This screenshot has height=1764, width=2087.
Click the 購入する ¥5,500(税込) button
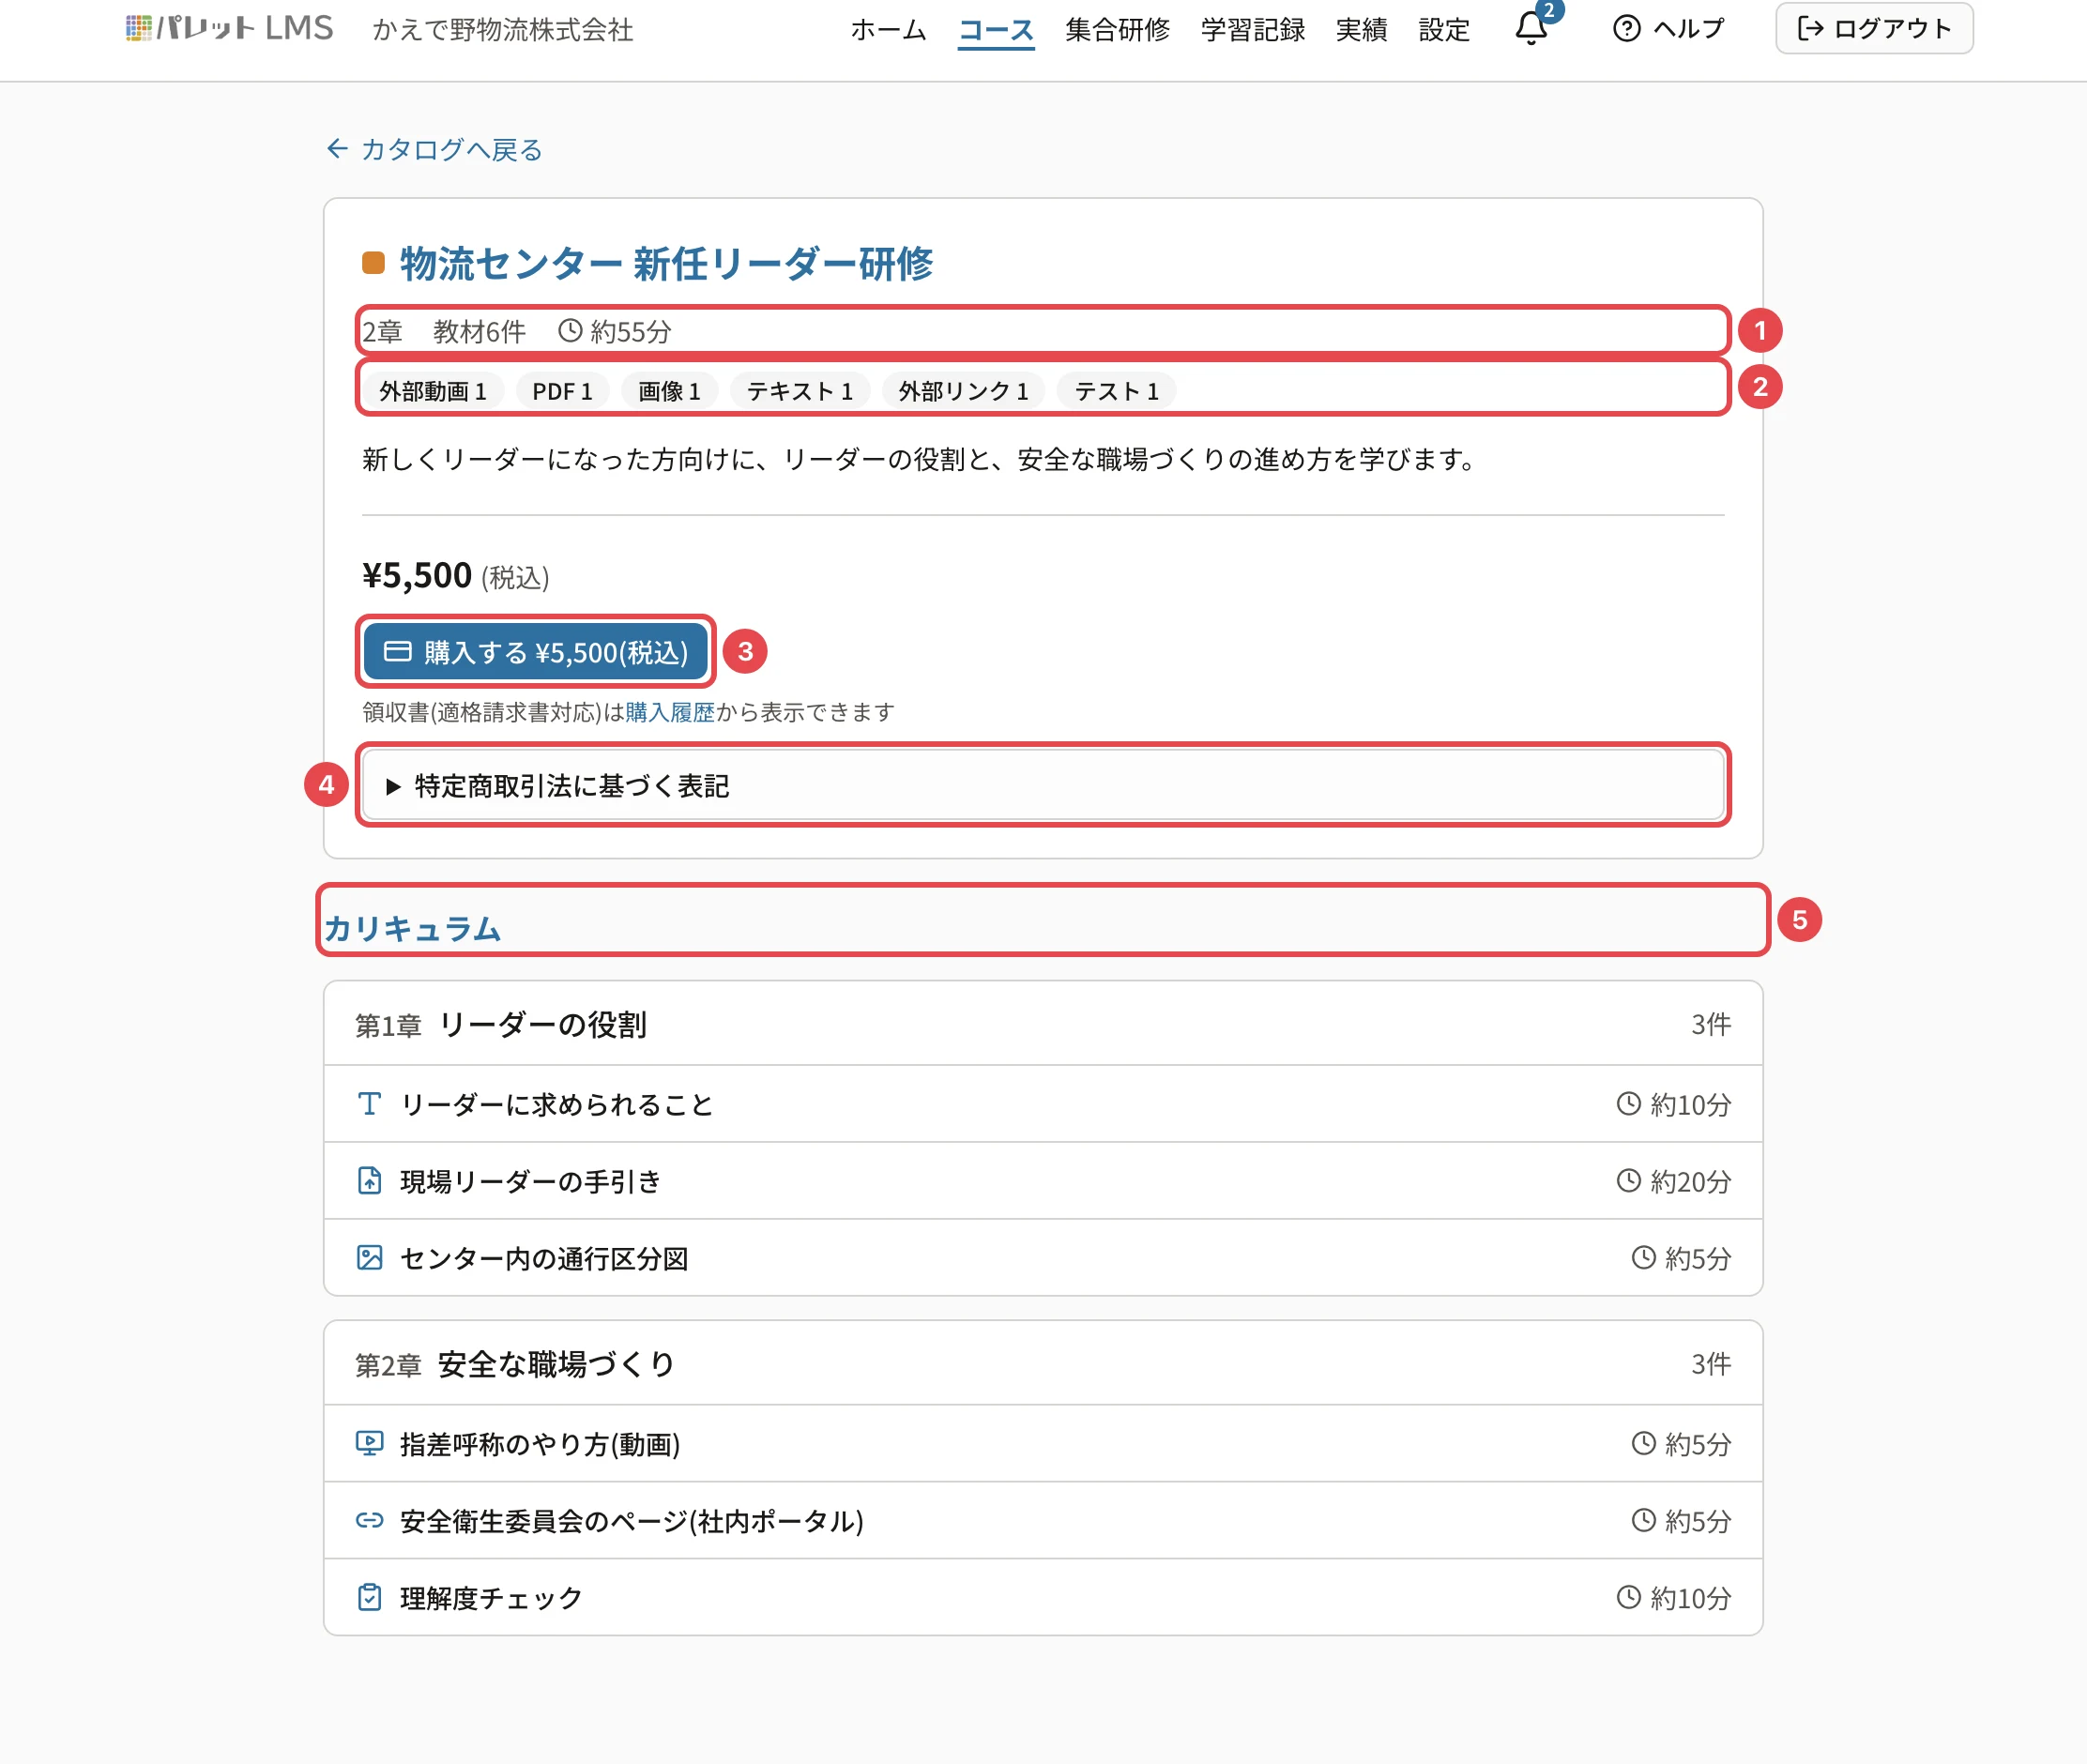click(536, 651)
